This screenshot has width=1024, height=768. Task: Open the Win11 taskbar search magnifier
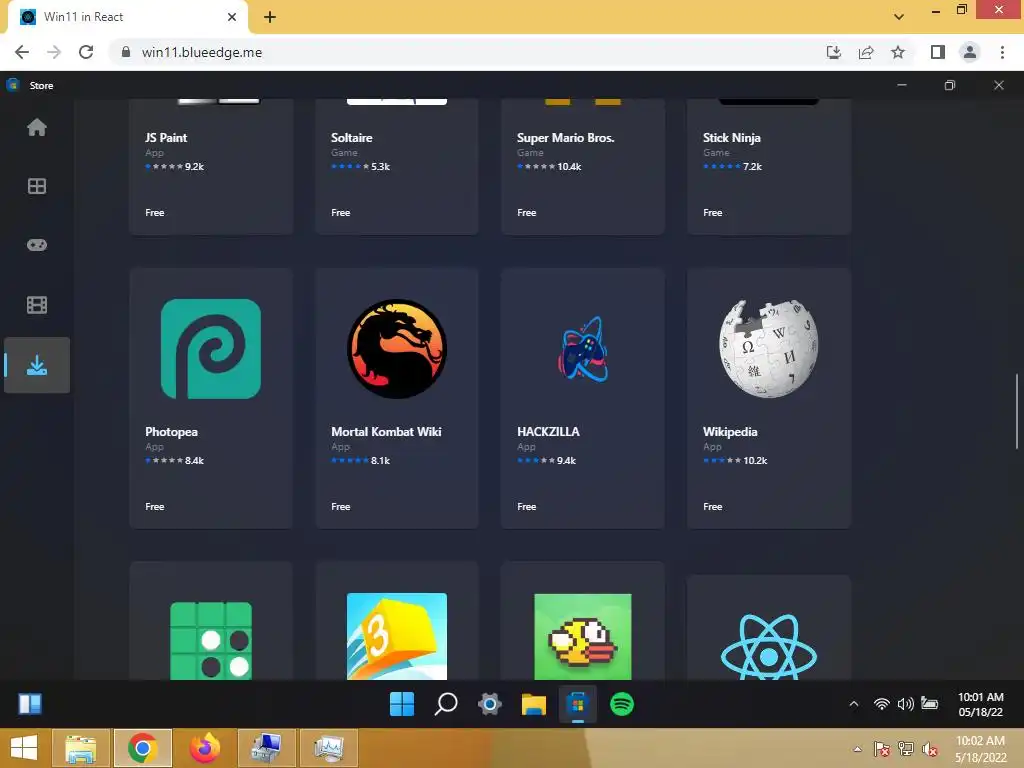[x=446, y=704]
